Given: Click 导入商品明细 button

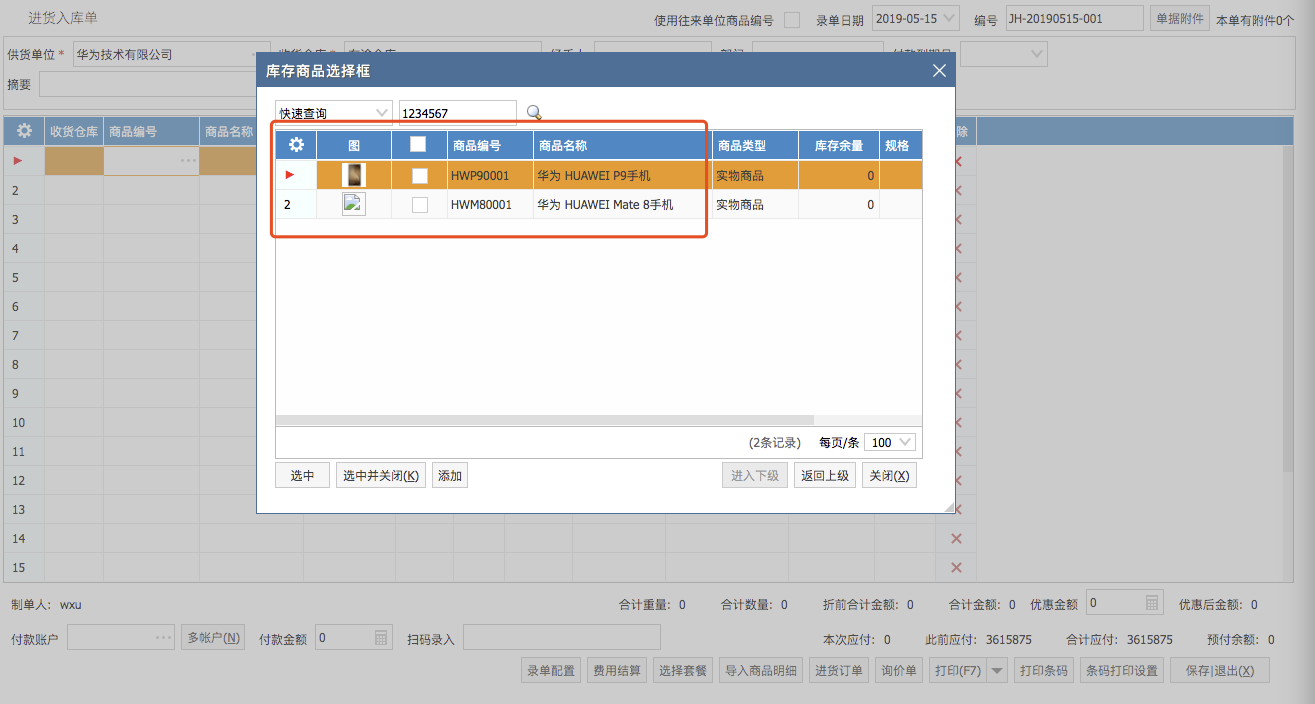Looking at the screenshot, I should tap(761, 671).
